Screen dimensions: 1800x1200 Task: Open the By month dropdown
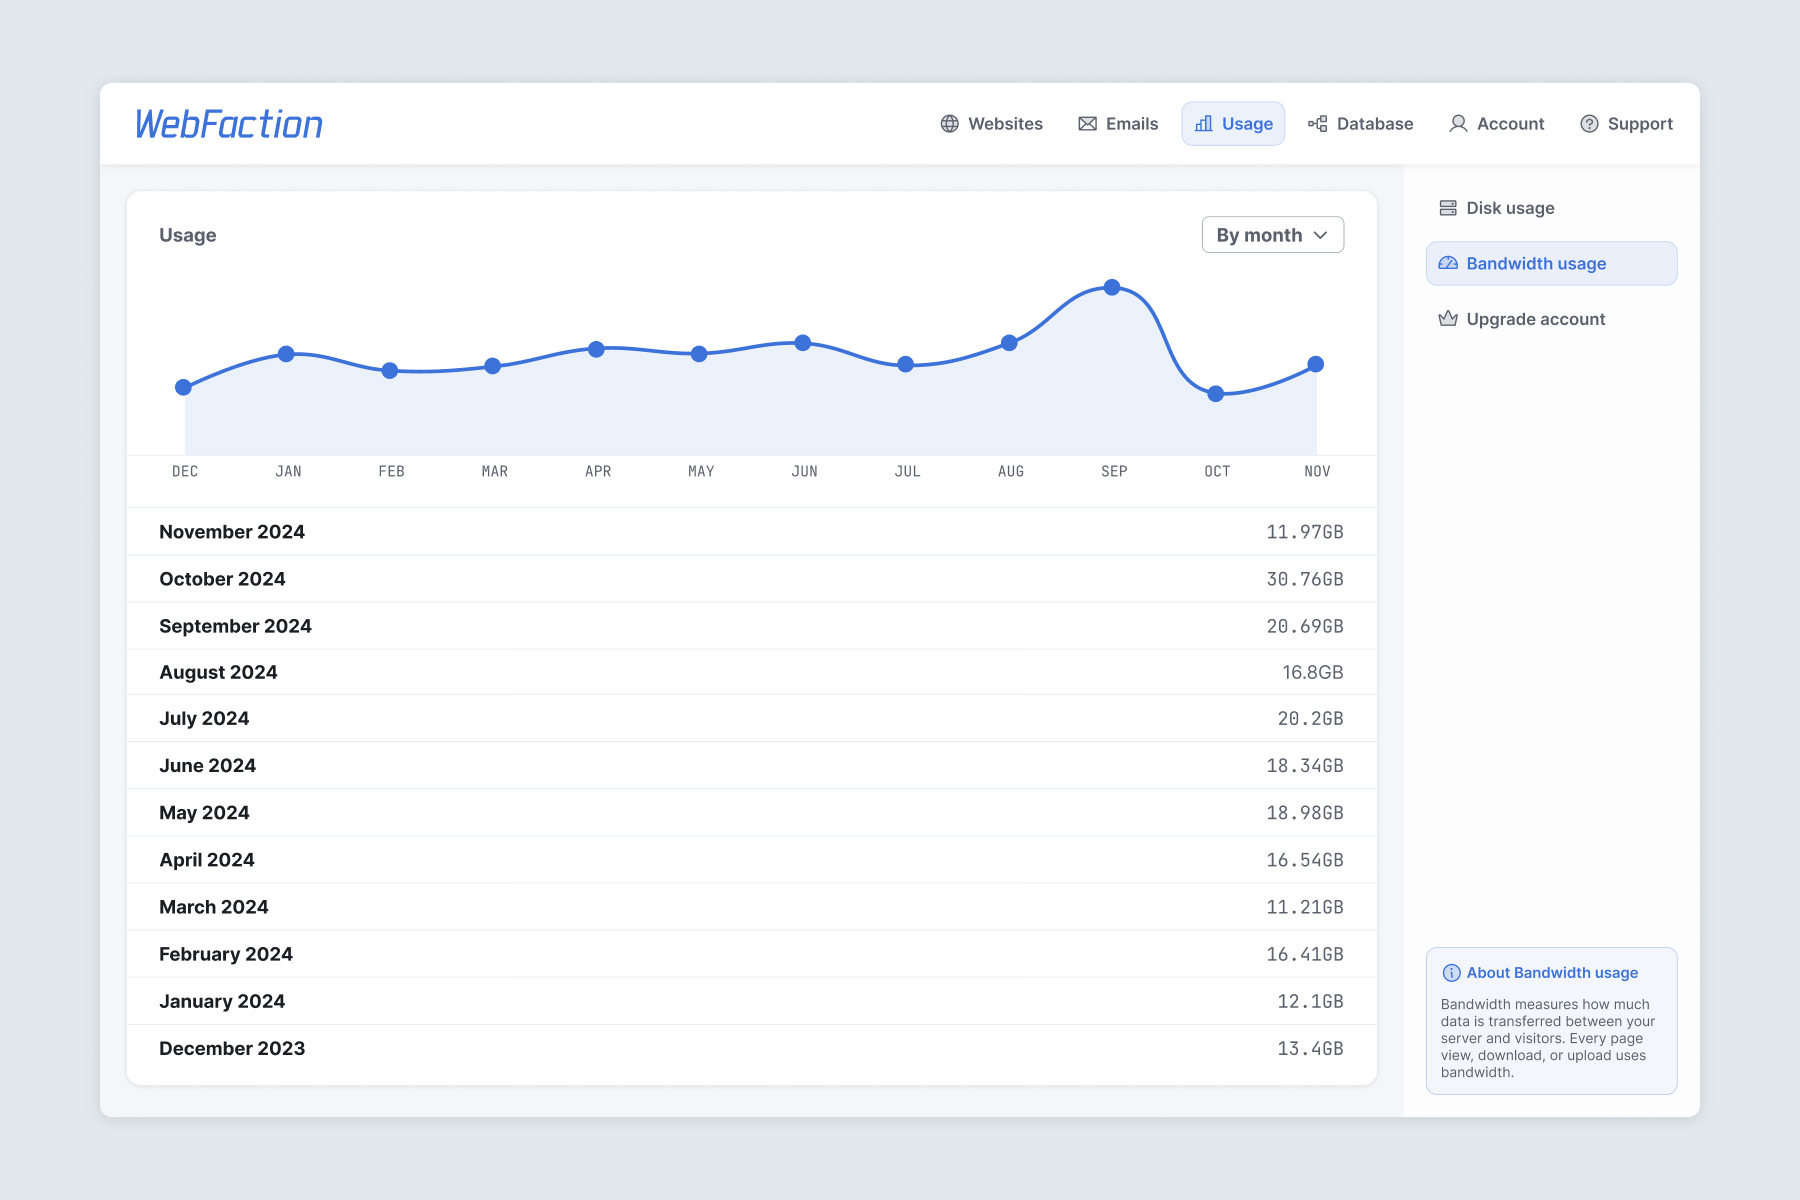click(x=1272, y=235)
